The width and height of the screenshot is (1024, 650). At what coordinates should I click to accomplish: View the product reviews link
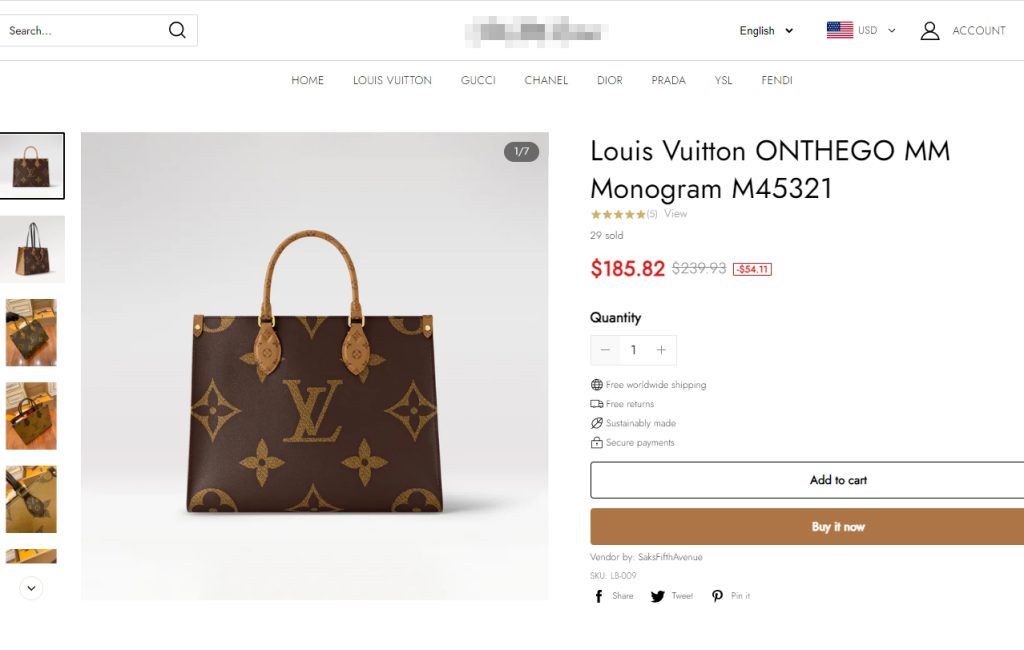click(x=676, y=214)
